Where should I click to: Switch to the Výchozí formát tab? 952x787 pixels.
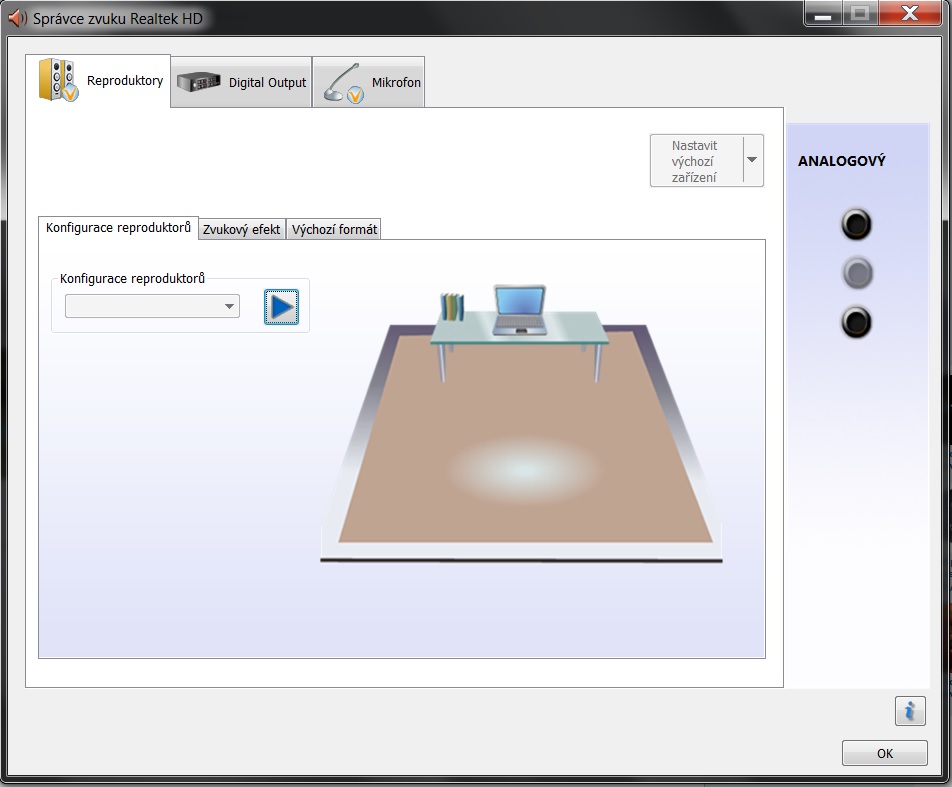point(334,230)
